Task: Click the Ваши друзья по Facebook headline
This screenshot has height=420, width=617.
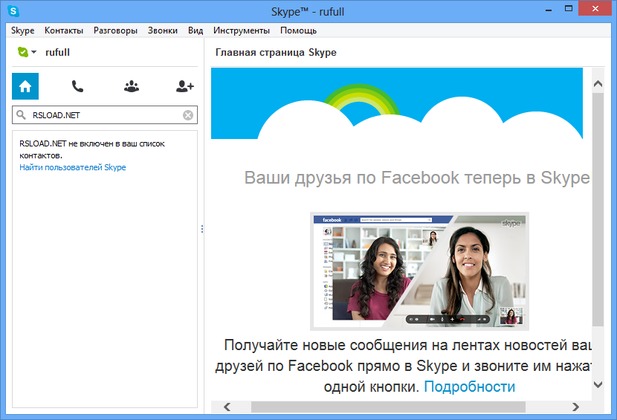Action: [417, 178]
